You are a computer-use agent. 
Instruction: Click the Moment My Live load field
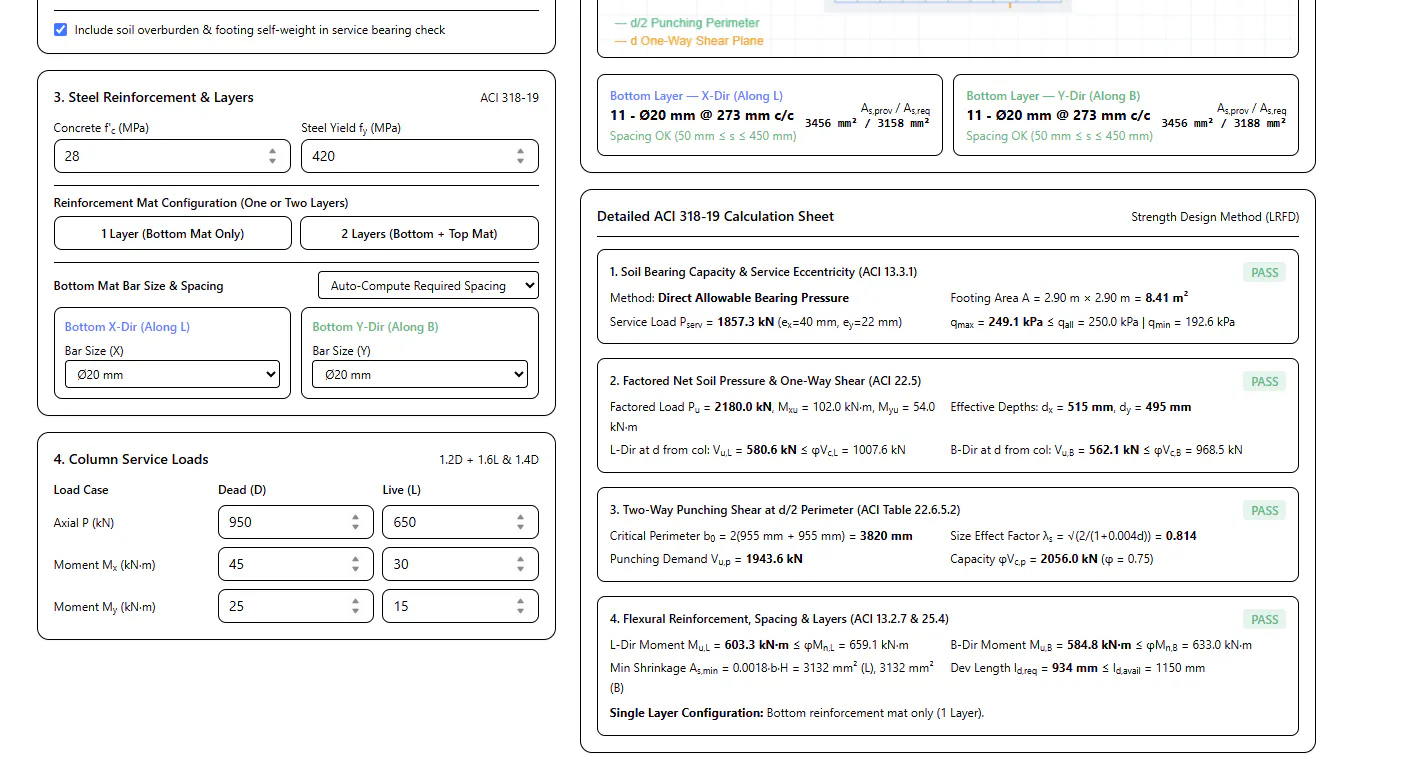[x=460, y=606]
